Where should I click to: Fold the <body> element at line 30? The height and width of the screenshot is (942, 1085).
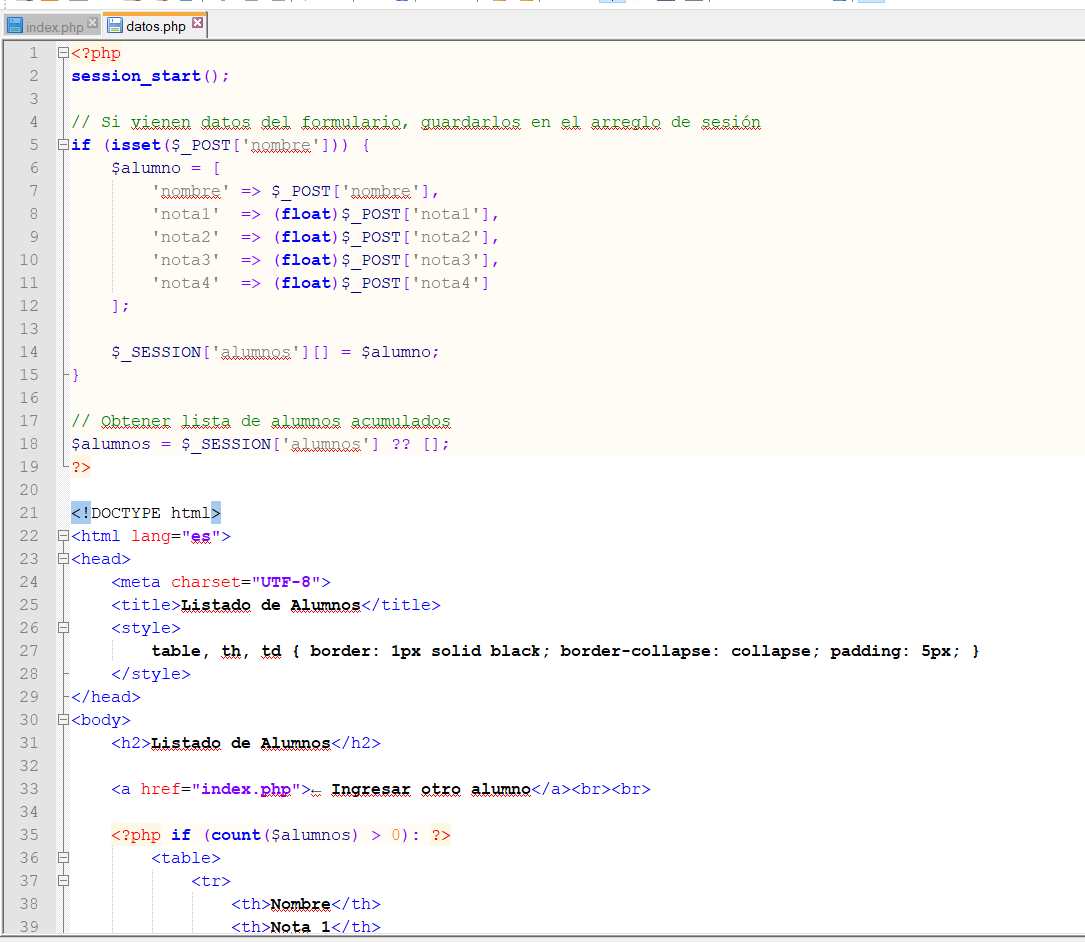(64, 720)
